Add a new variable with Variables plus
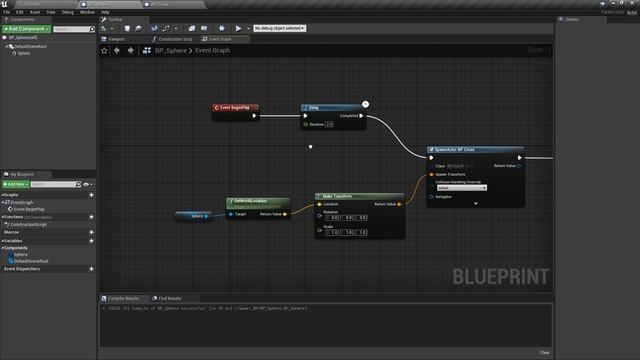This screenshot has width=640, height=360. [91, 241]
